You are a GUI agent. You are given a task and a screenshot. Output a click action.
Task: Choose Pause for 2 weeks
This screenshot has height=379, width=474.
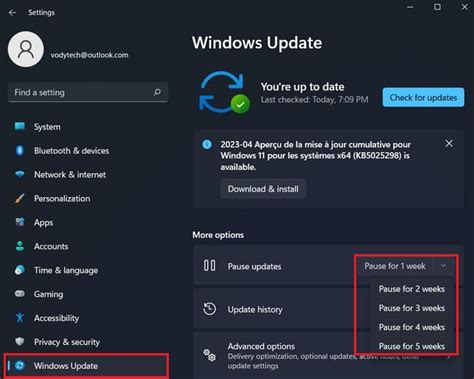[412, 289]
